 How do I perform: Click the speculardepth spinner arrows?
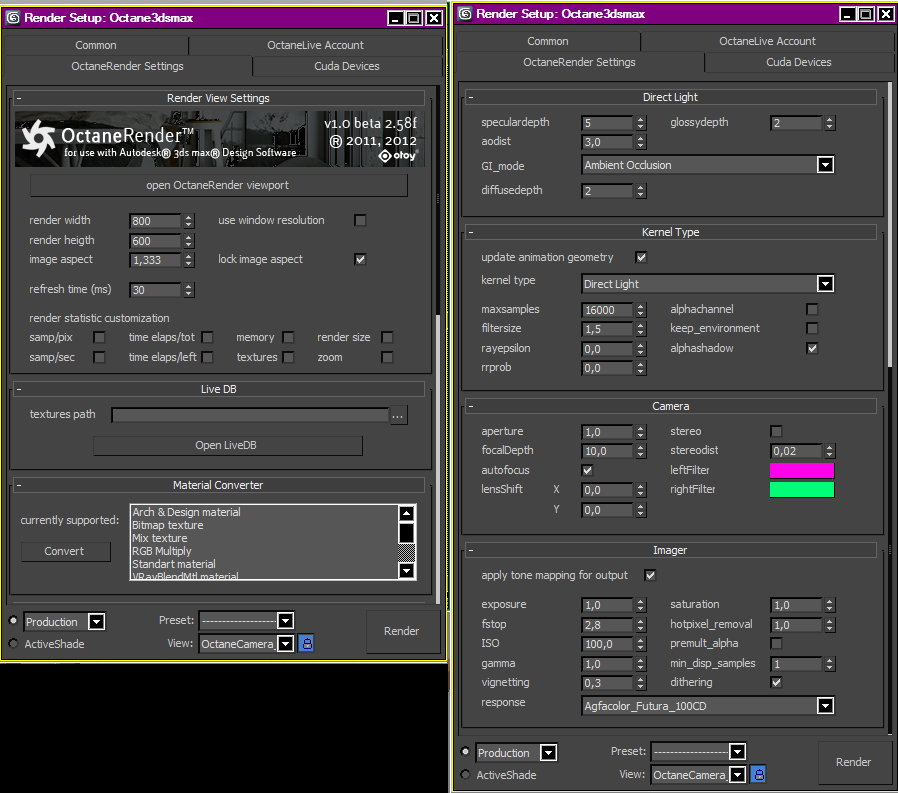[641, 123]
